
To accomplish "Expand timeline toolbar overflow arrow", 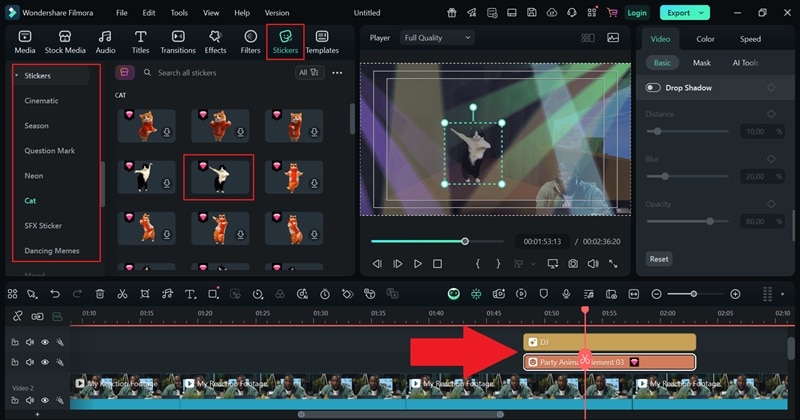I will coord(783,294).
